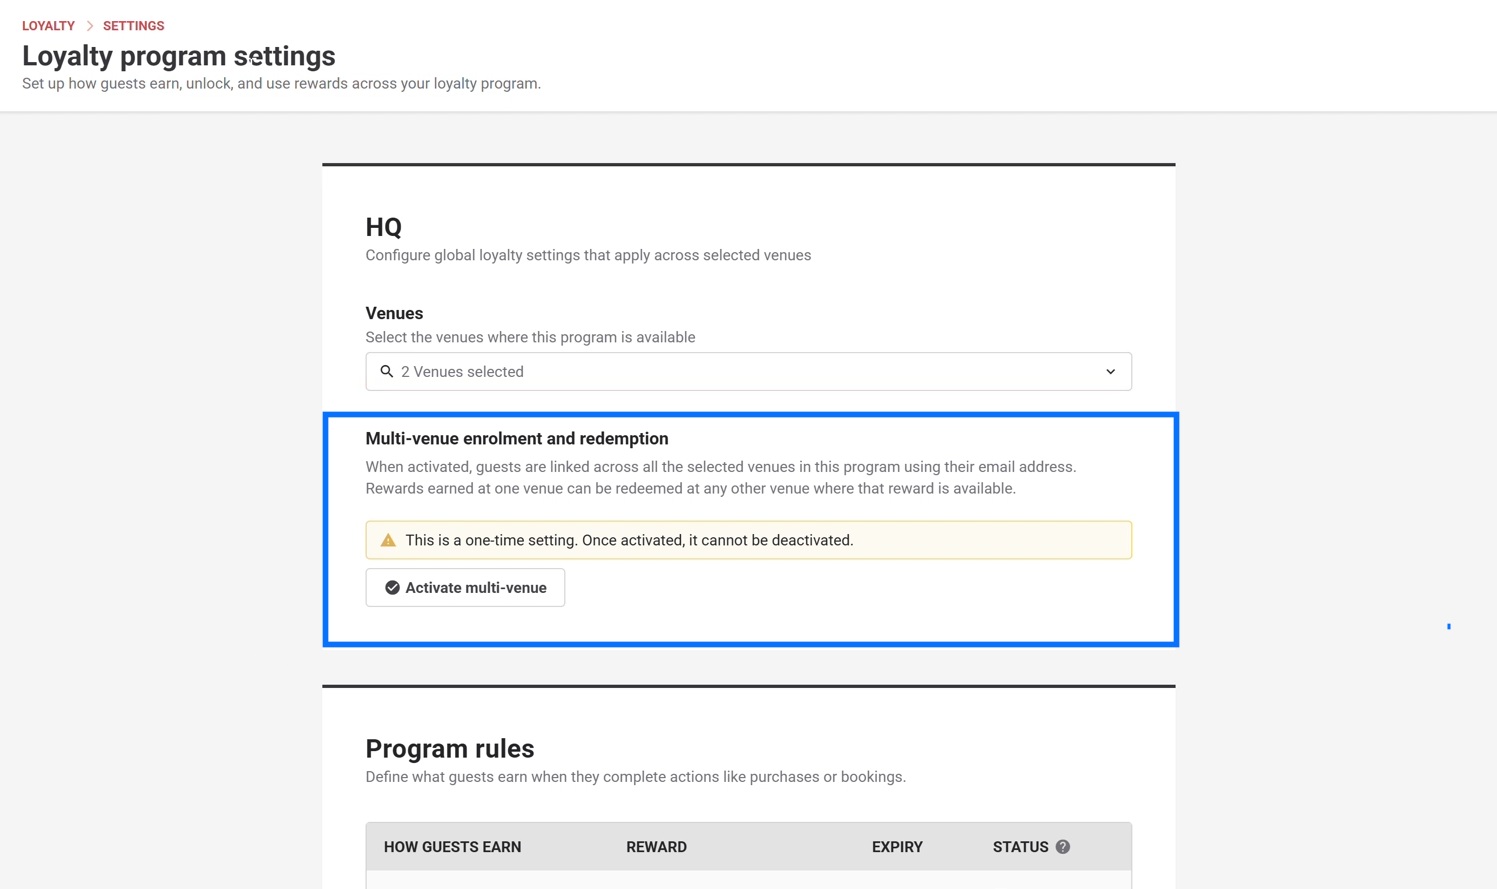Image resolution: width=1497 pixels, height=889 pixels.
Task: Click the HOW GUESTS EARN column header
Action: click(x=452, y=847)
